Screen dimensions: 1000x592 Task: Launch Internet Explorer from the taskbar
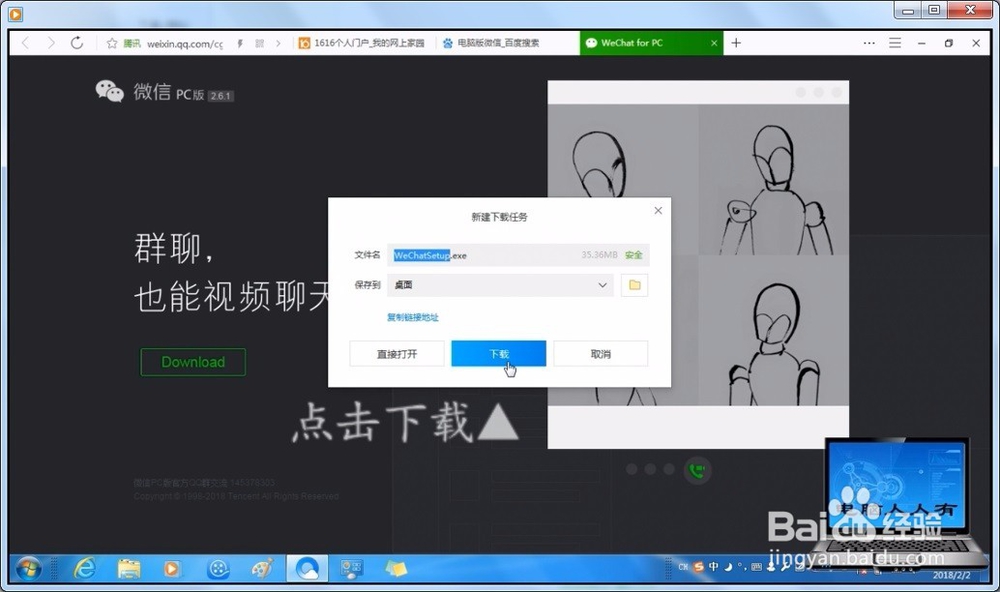(x=85, y=569)
